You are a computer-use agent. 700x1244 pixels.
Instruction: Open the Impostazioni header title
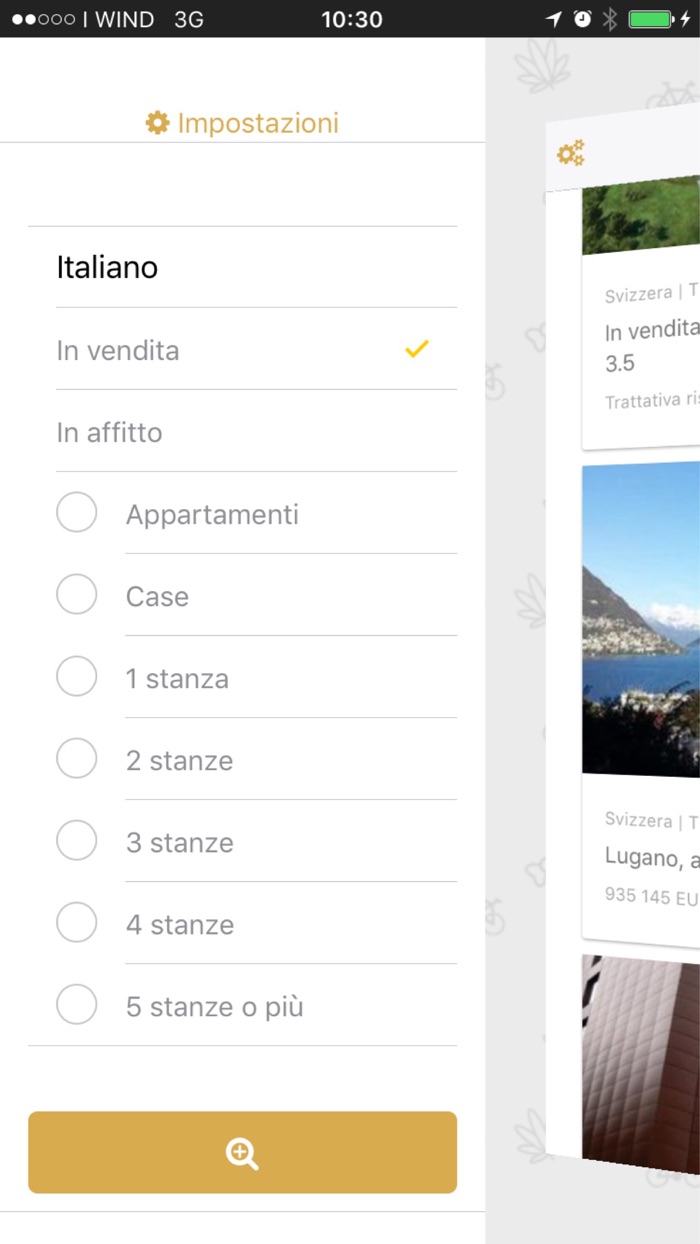(258, 123)
